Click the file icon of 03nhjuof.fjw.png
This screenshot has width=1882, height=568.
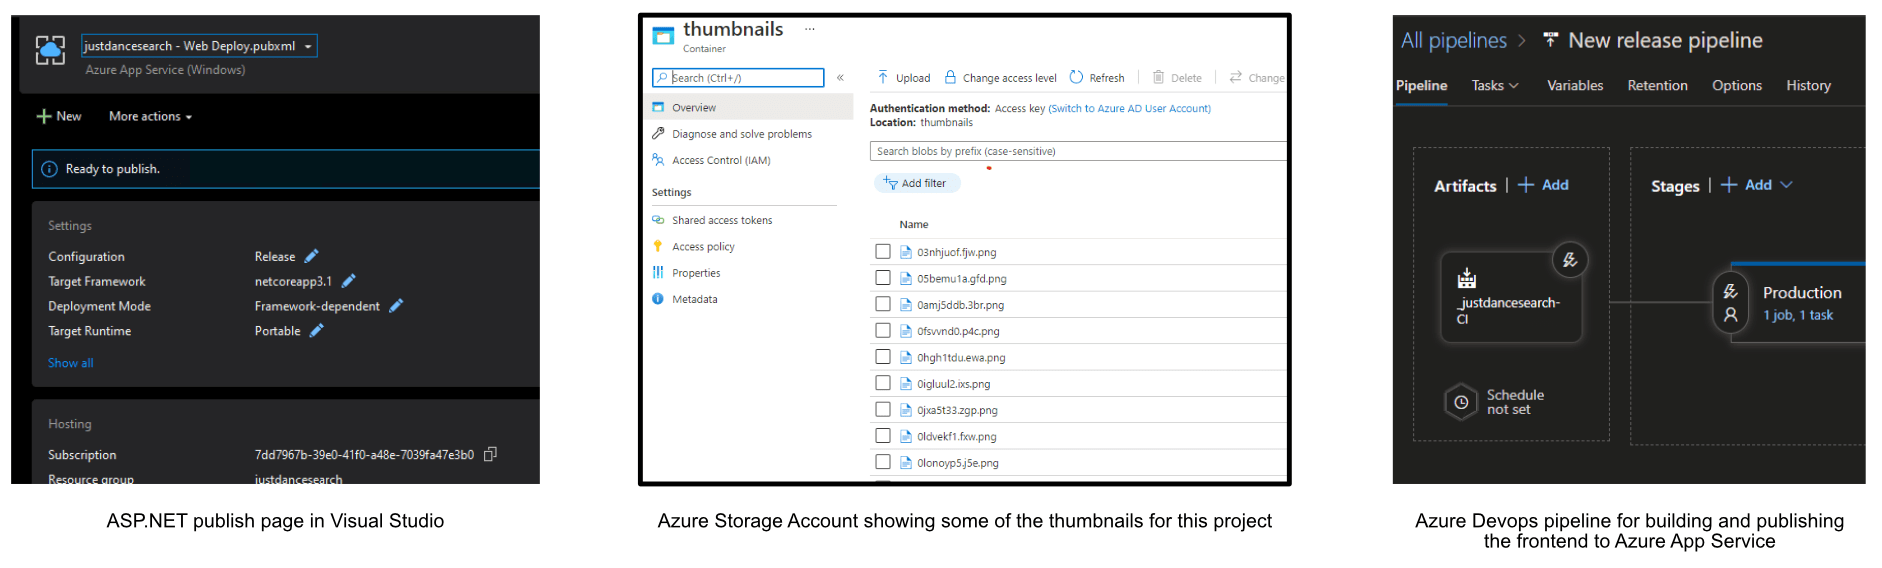point(905,252)
